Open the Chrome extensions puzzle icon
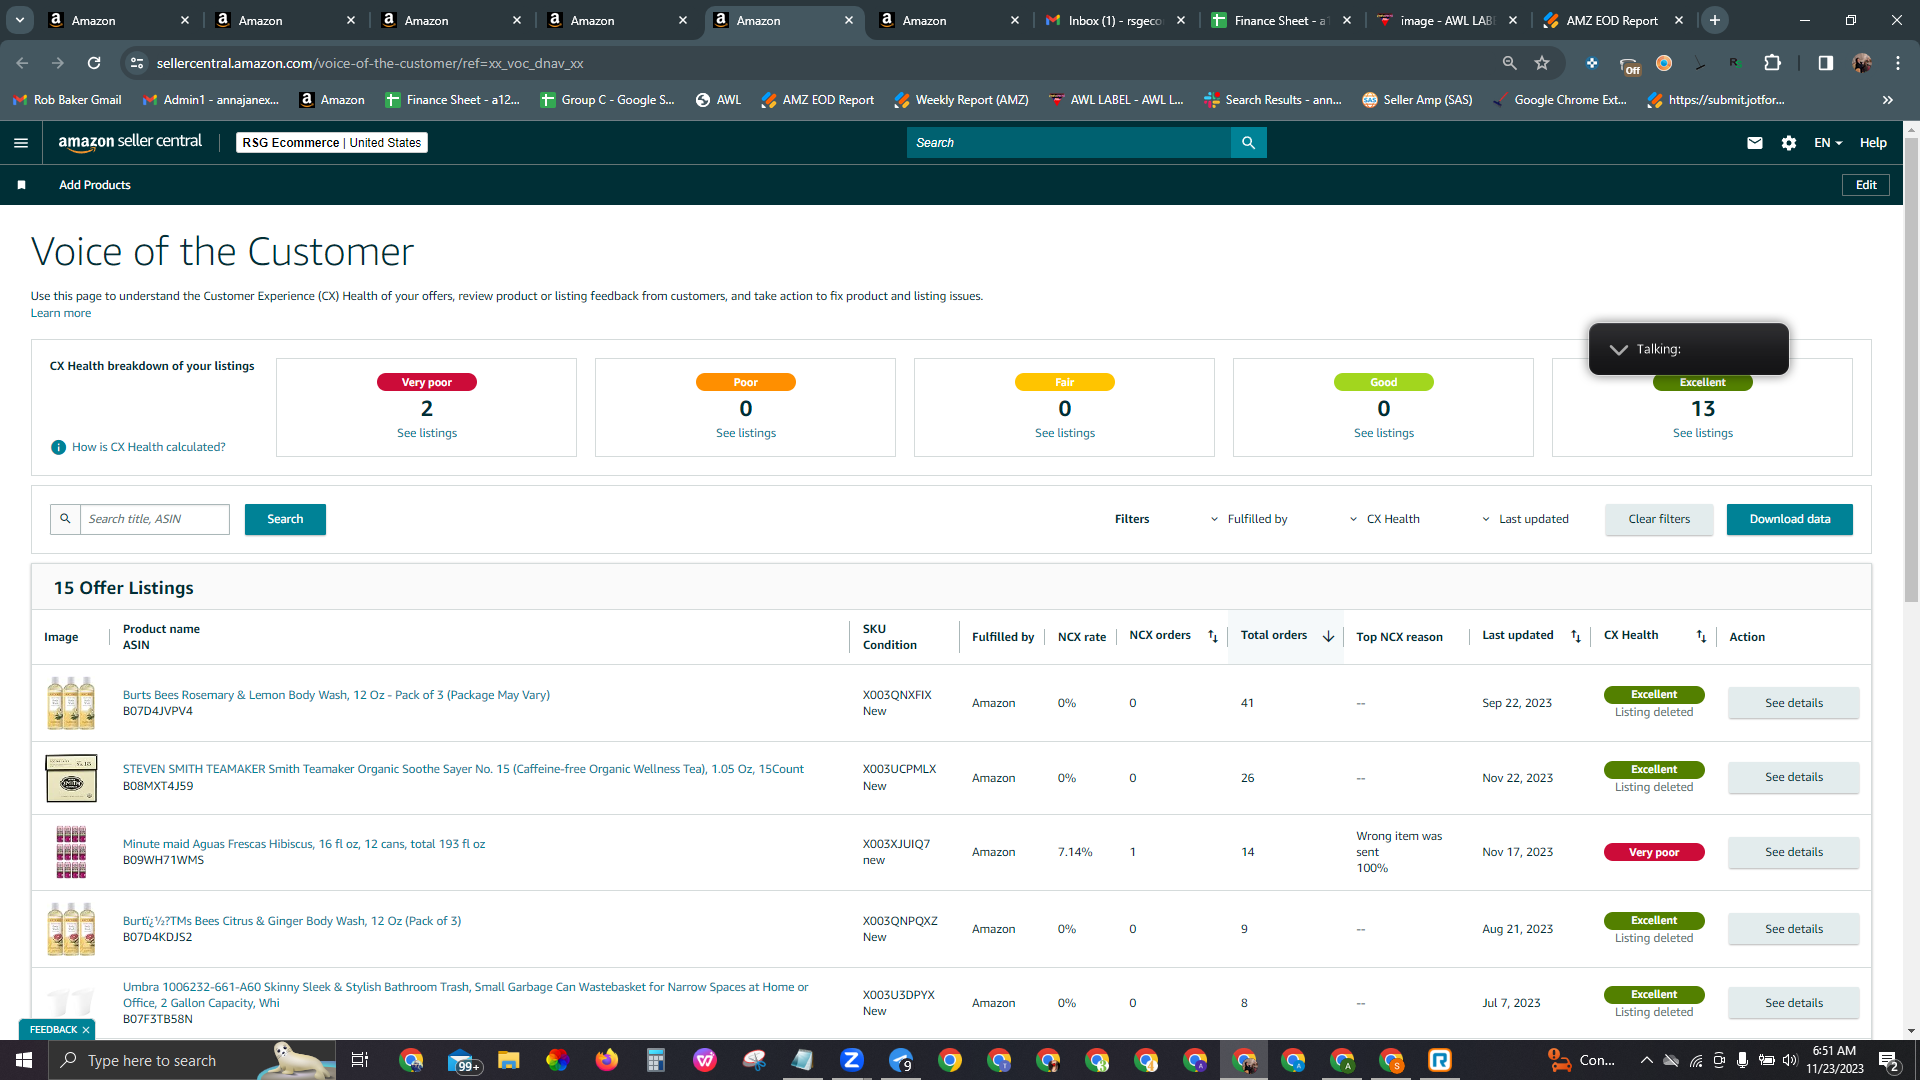Viewport: 1920px width, 1080px height. tap(1772, 63)
